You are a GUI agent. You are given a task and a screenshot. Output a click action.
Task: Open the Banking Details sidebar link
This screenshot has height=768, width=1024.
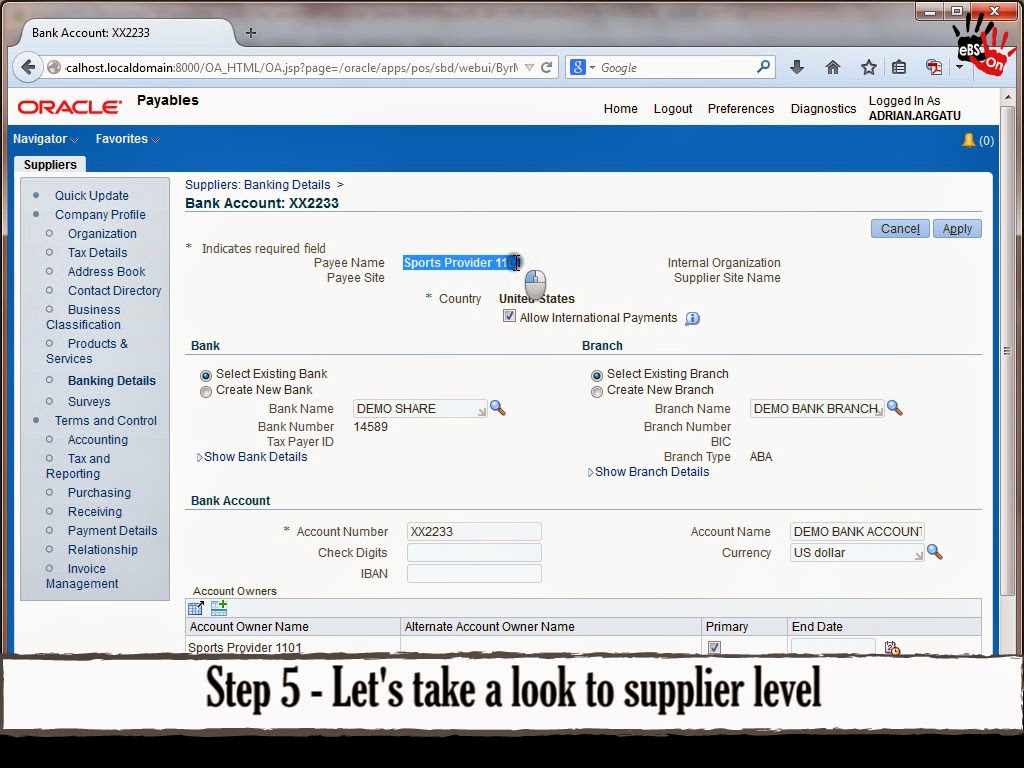coord(113,381)
